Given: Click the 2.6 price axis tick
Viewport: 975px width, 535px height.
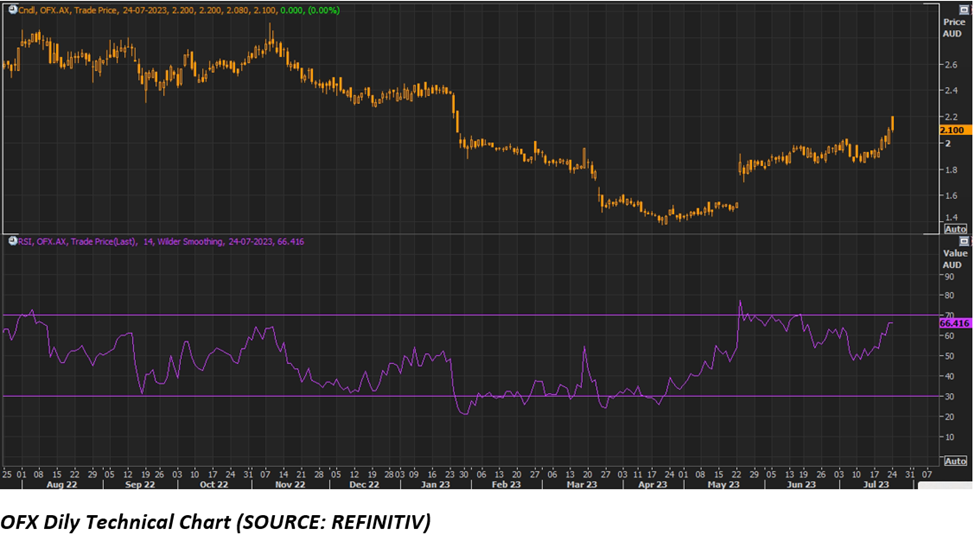Looking at the screenshot, I should pos(950,64).
